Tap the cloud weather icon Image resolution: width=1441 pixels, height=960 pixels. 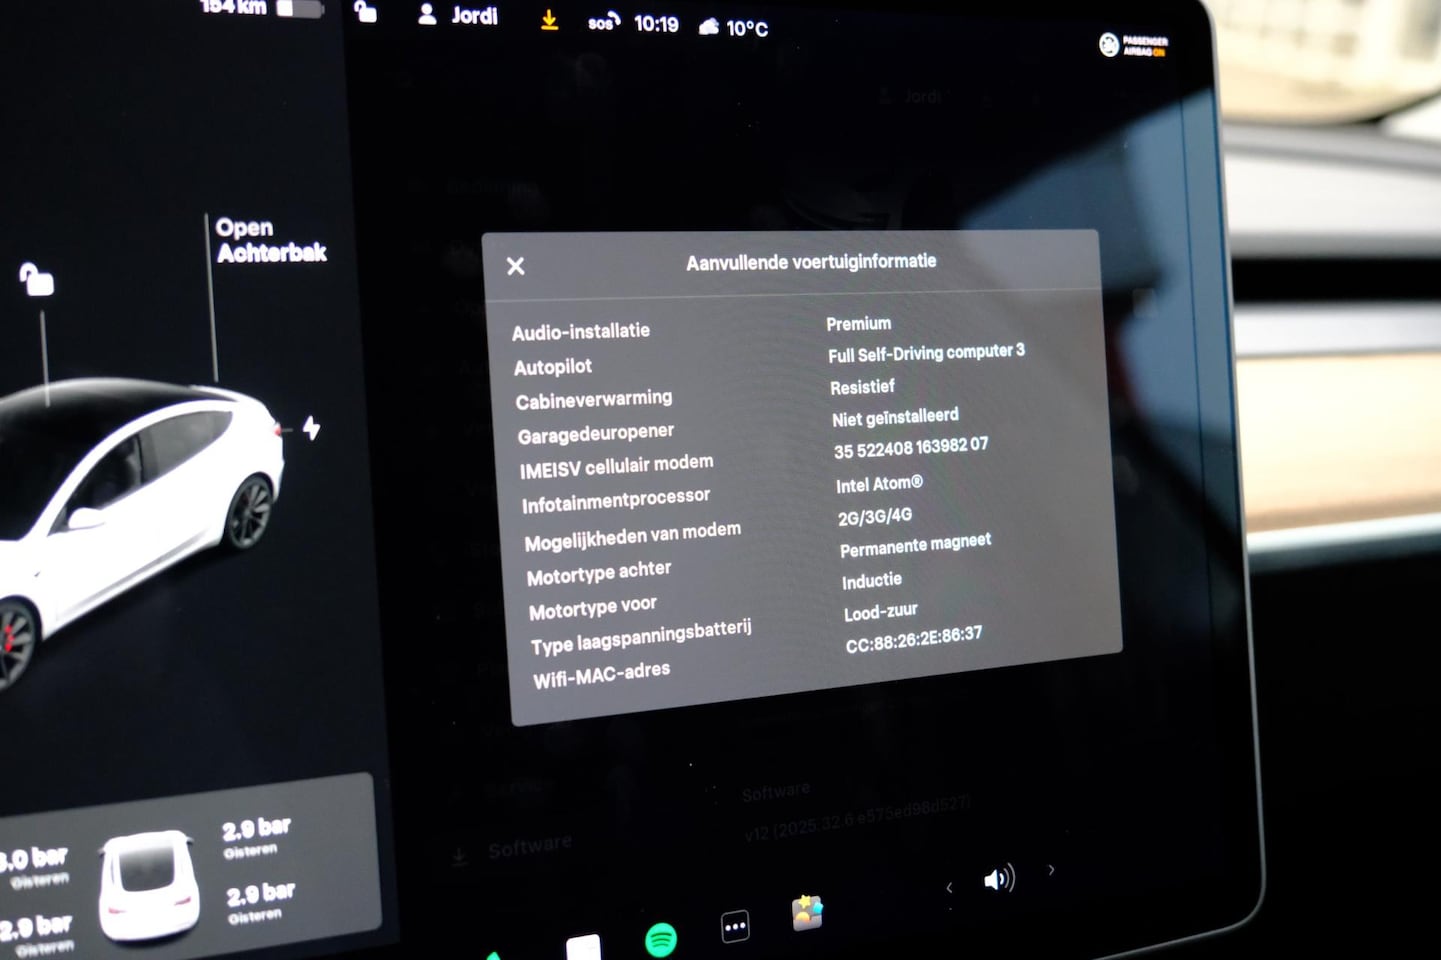[x=709, y=27]
